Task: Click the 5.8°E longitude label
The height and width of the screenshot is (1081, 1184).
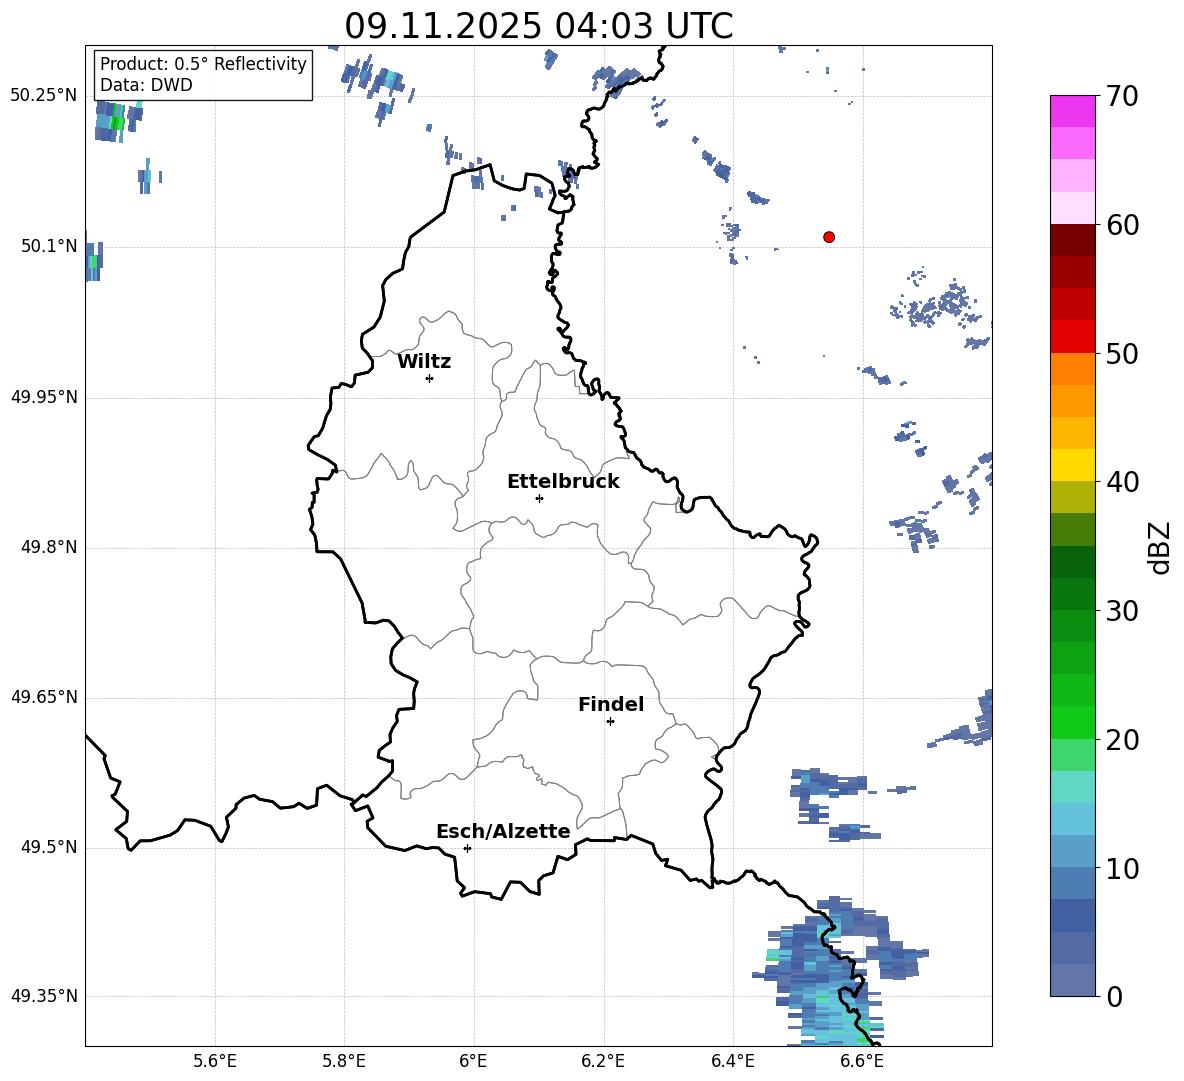Action: (344, 1061)
